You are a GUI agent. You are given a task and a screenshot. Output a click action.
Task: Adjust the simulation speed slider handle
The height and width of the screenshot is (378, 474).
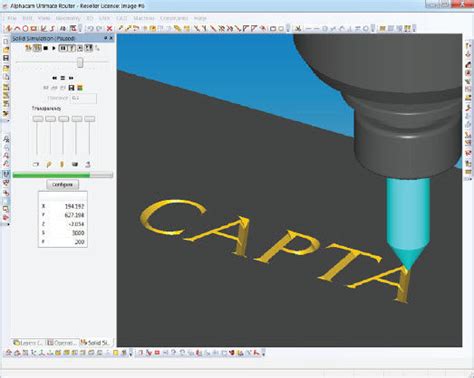pos(80,62)
